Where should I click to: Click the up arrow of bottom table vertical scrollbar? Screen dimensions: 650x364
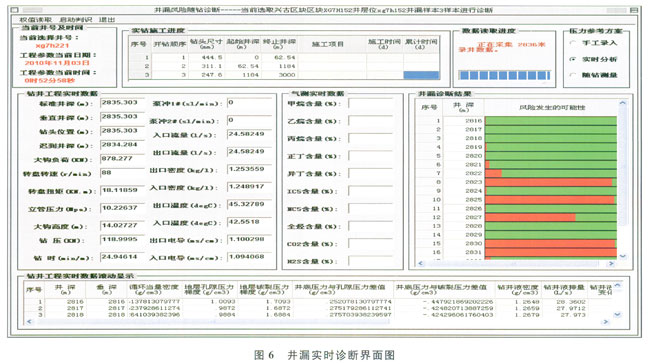pos(617,285)
